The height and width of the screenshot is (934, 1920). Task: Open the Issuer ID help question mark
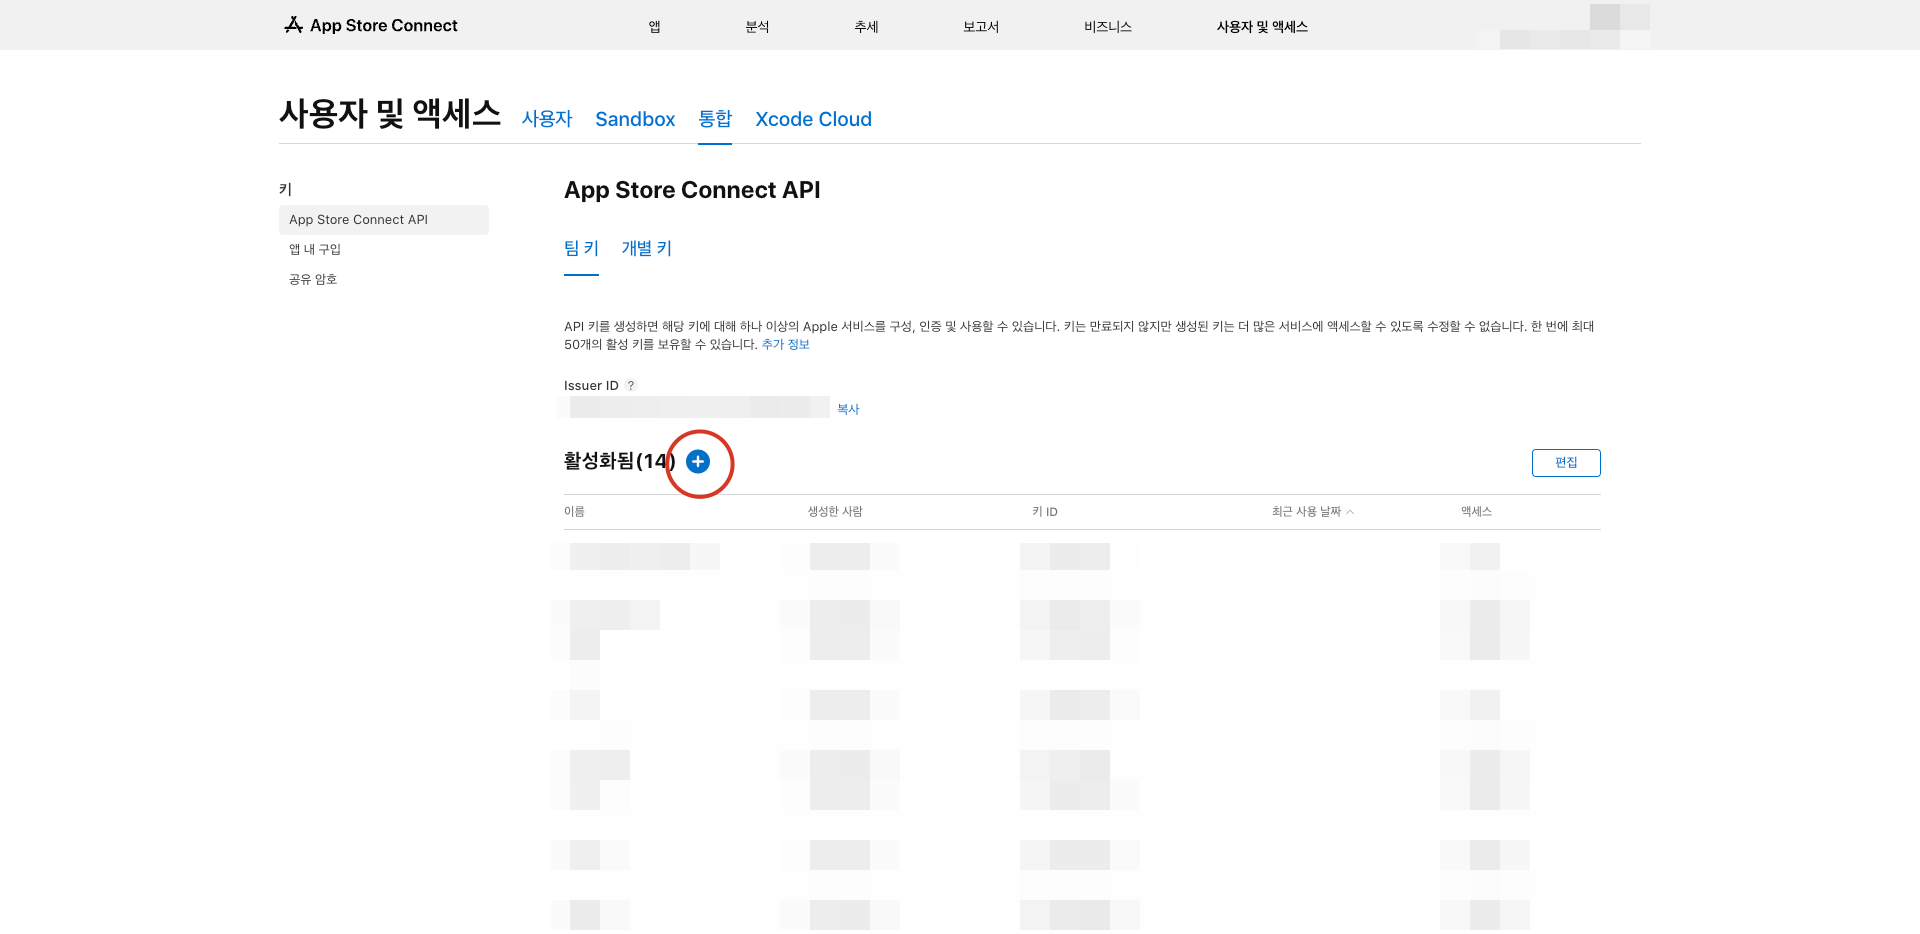pos(631,386)
